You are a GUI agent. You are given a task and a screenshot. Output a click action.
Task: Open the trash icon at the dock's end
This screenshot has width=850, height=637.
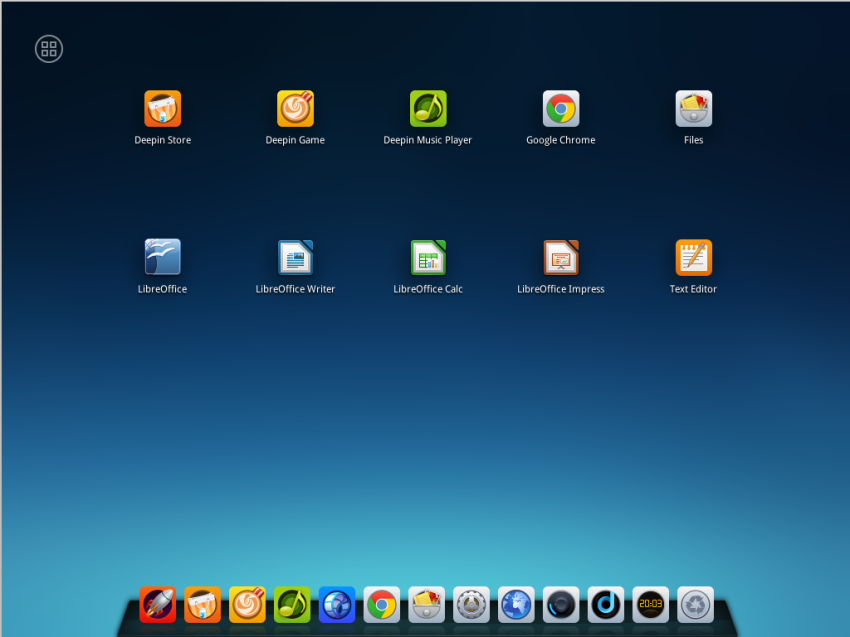coord(695,605)
